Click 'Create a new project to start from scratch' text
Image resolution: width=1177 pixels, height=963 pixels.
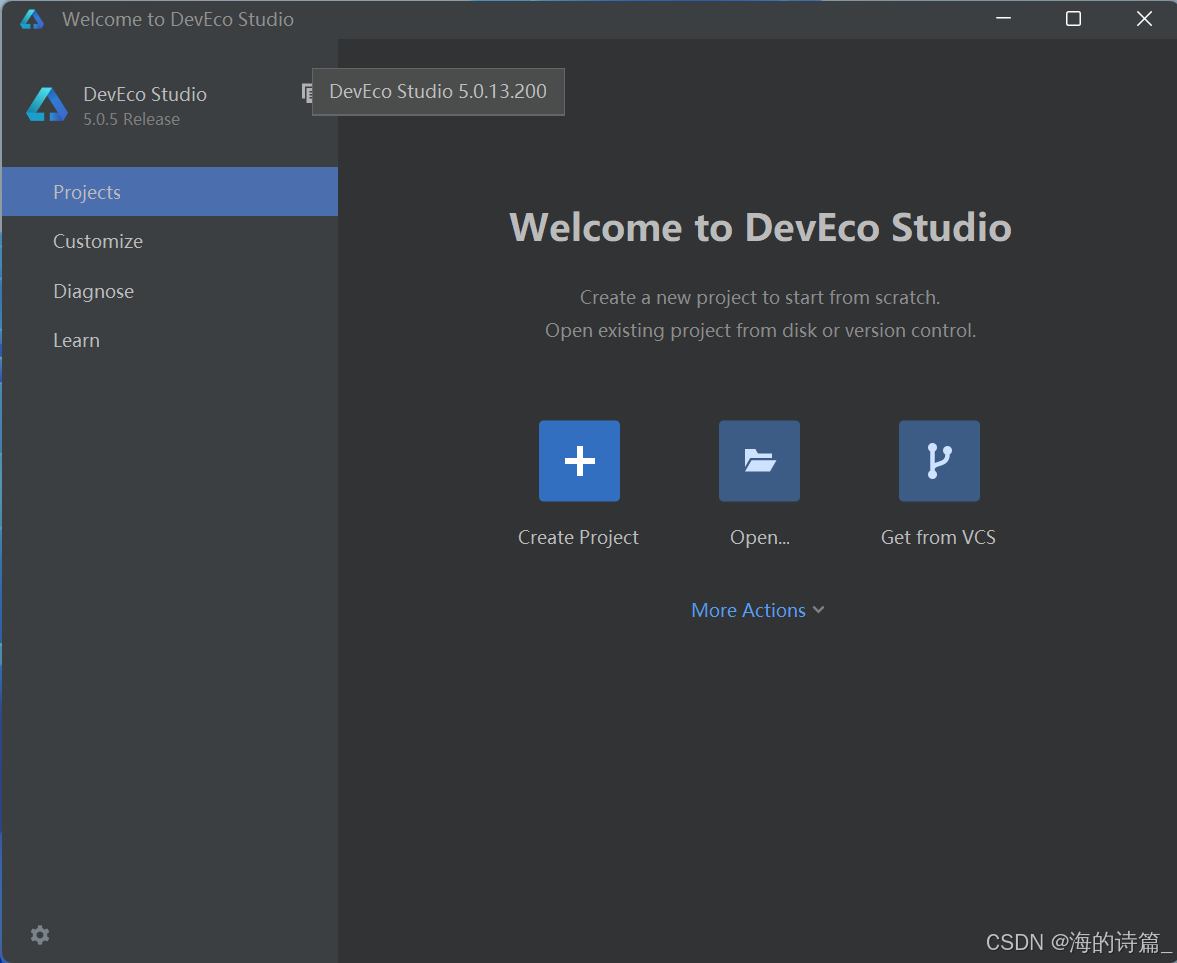coord(760,297)
